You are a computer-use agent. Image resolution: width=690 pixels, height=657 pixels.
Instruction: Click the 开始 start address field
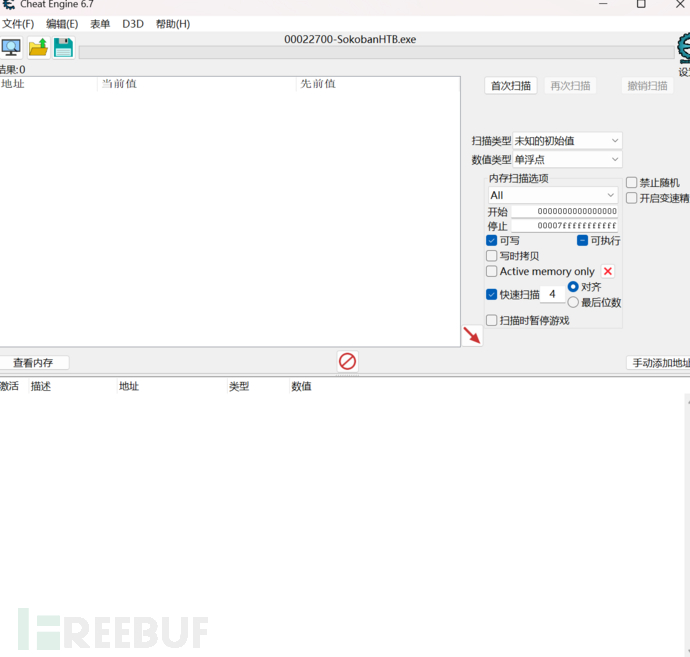coord(565,211)
